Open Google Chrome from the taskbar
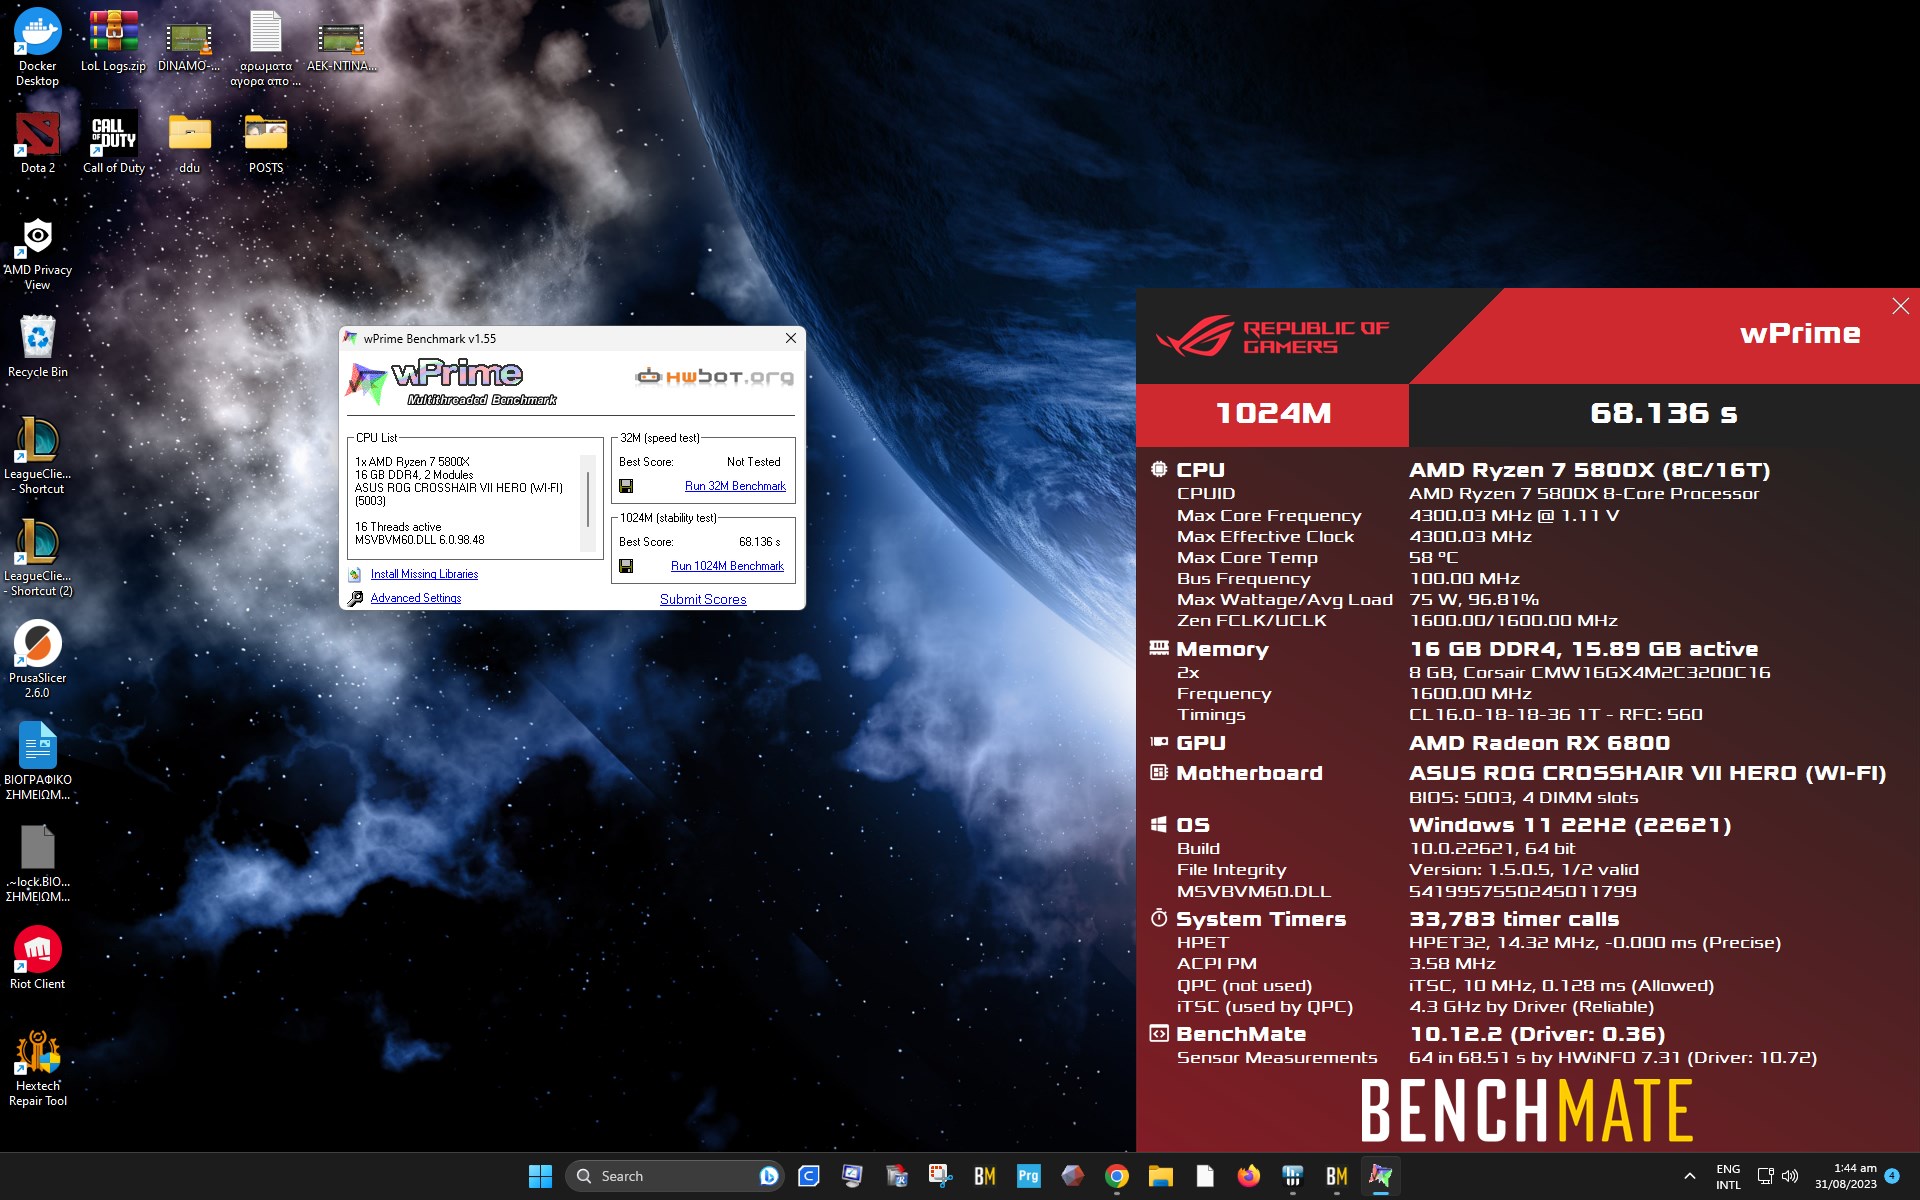The height and width of the screenshot is (1200, 1920). [1116, 1176]
